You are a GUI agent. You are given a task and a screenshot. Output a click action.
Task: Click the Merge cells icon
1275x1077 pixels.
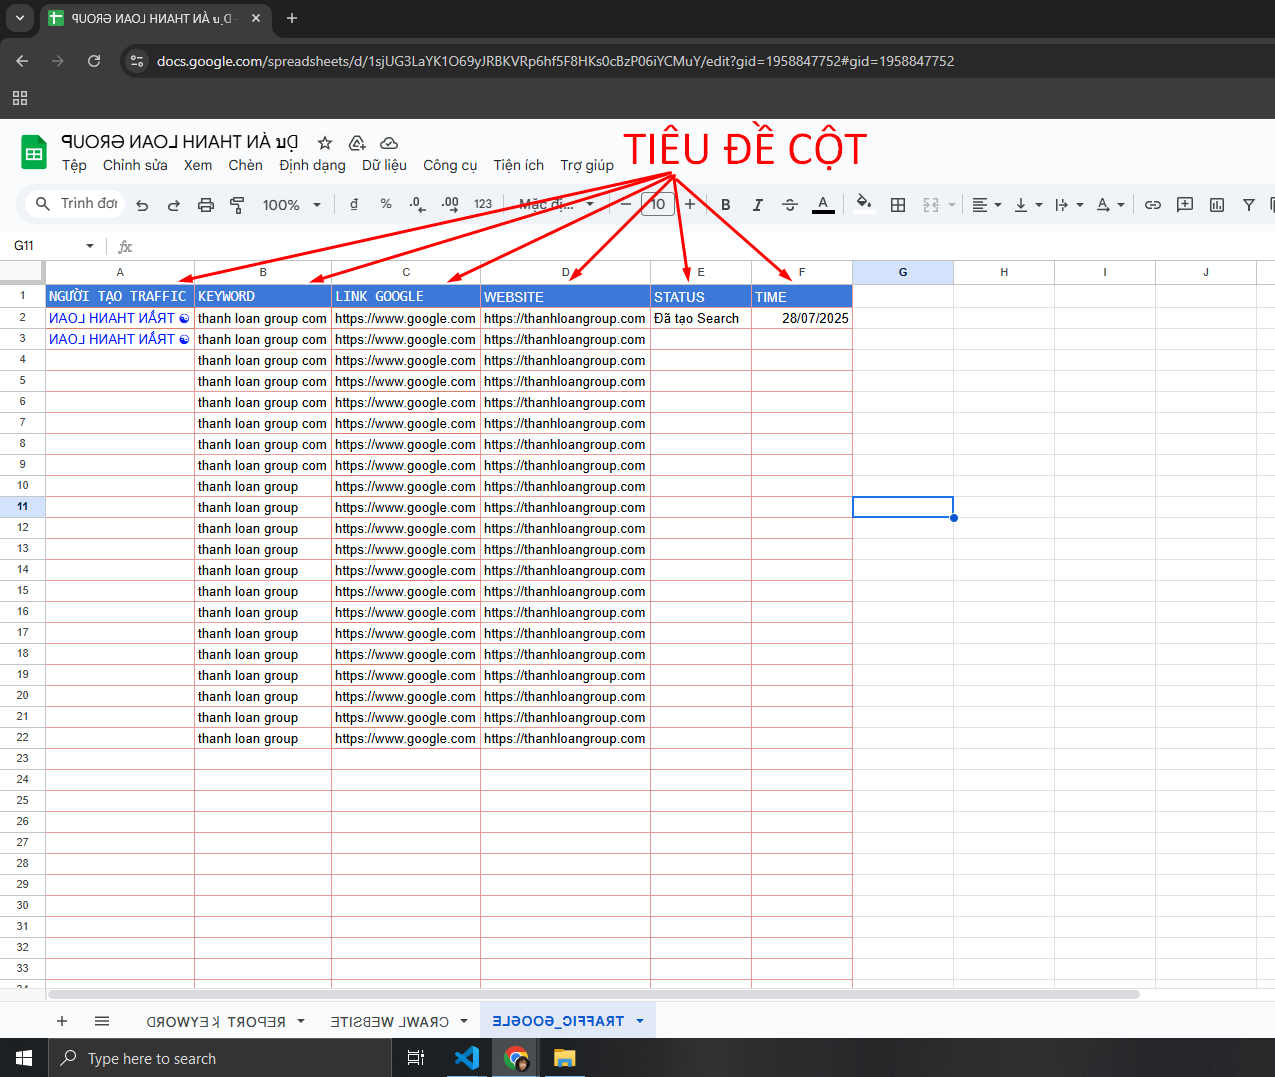[x=931, y=205]
